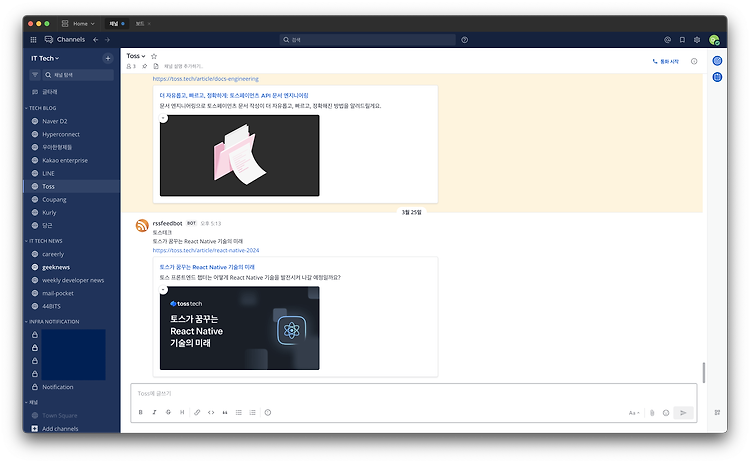Go back with the history back arrow

[95, 40]
